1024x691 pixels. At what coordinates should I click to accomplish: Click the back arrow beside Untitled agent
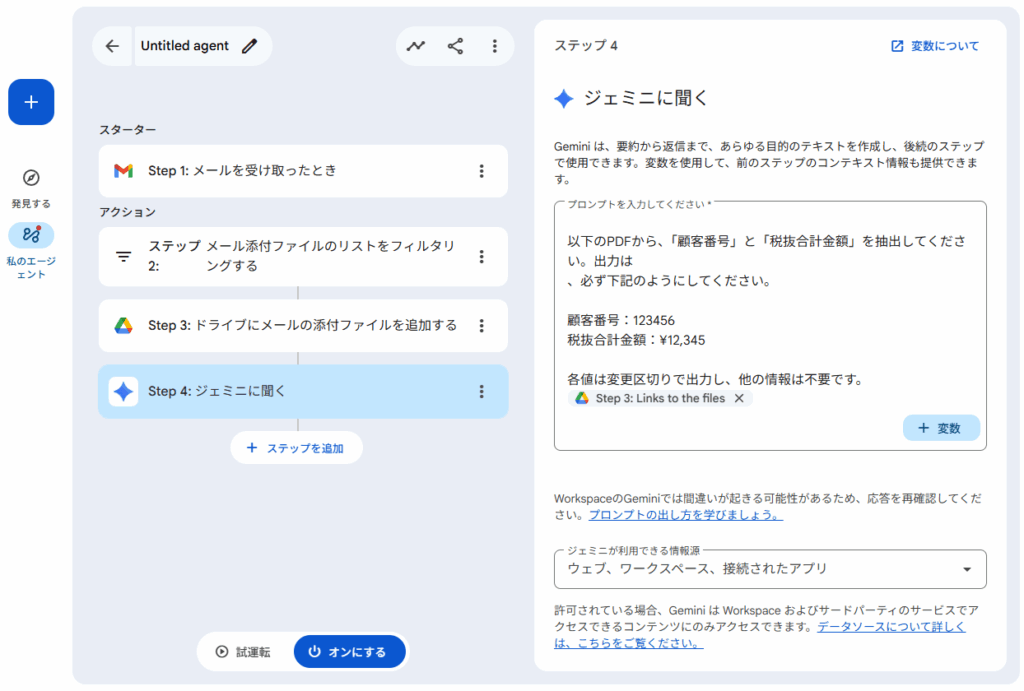(x=111, y=45)
